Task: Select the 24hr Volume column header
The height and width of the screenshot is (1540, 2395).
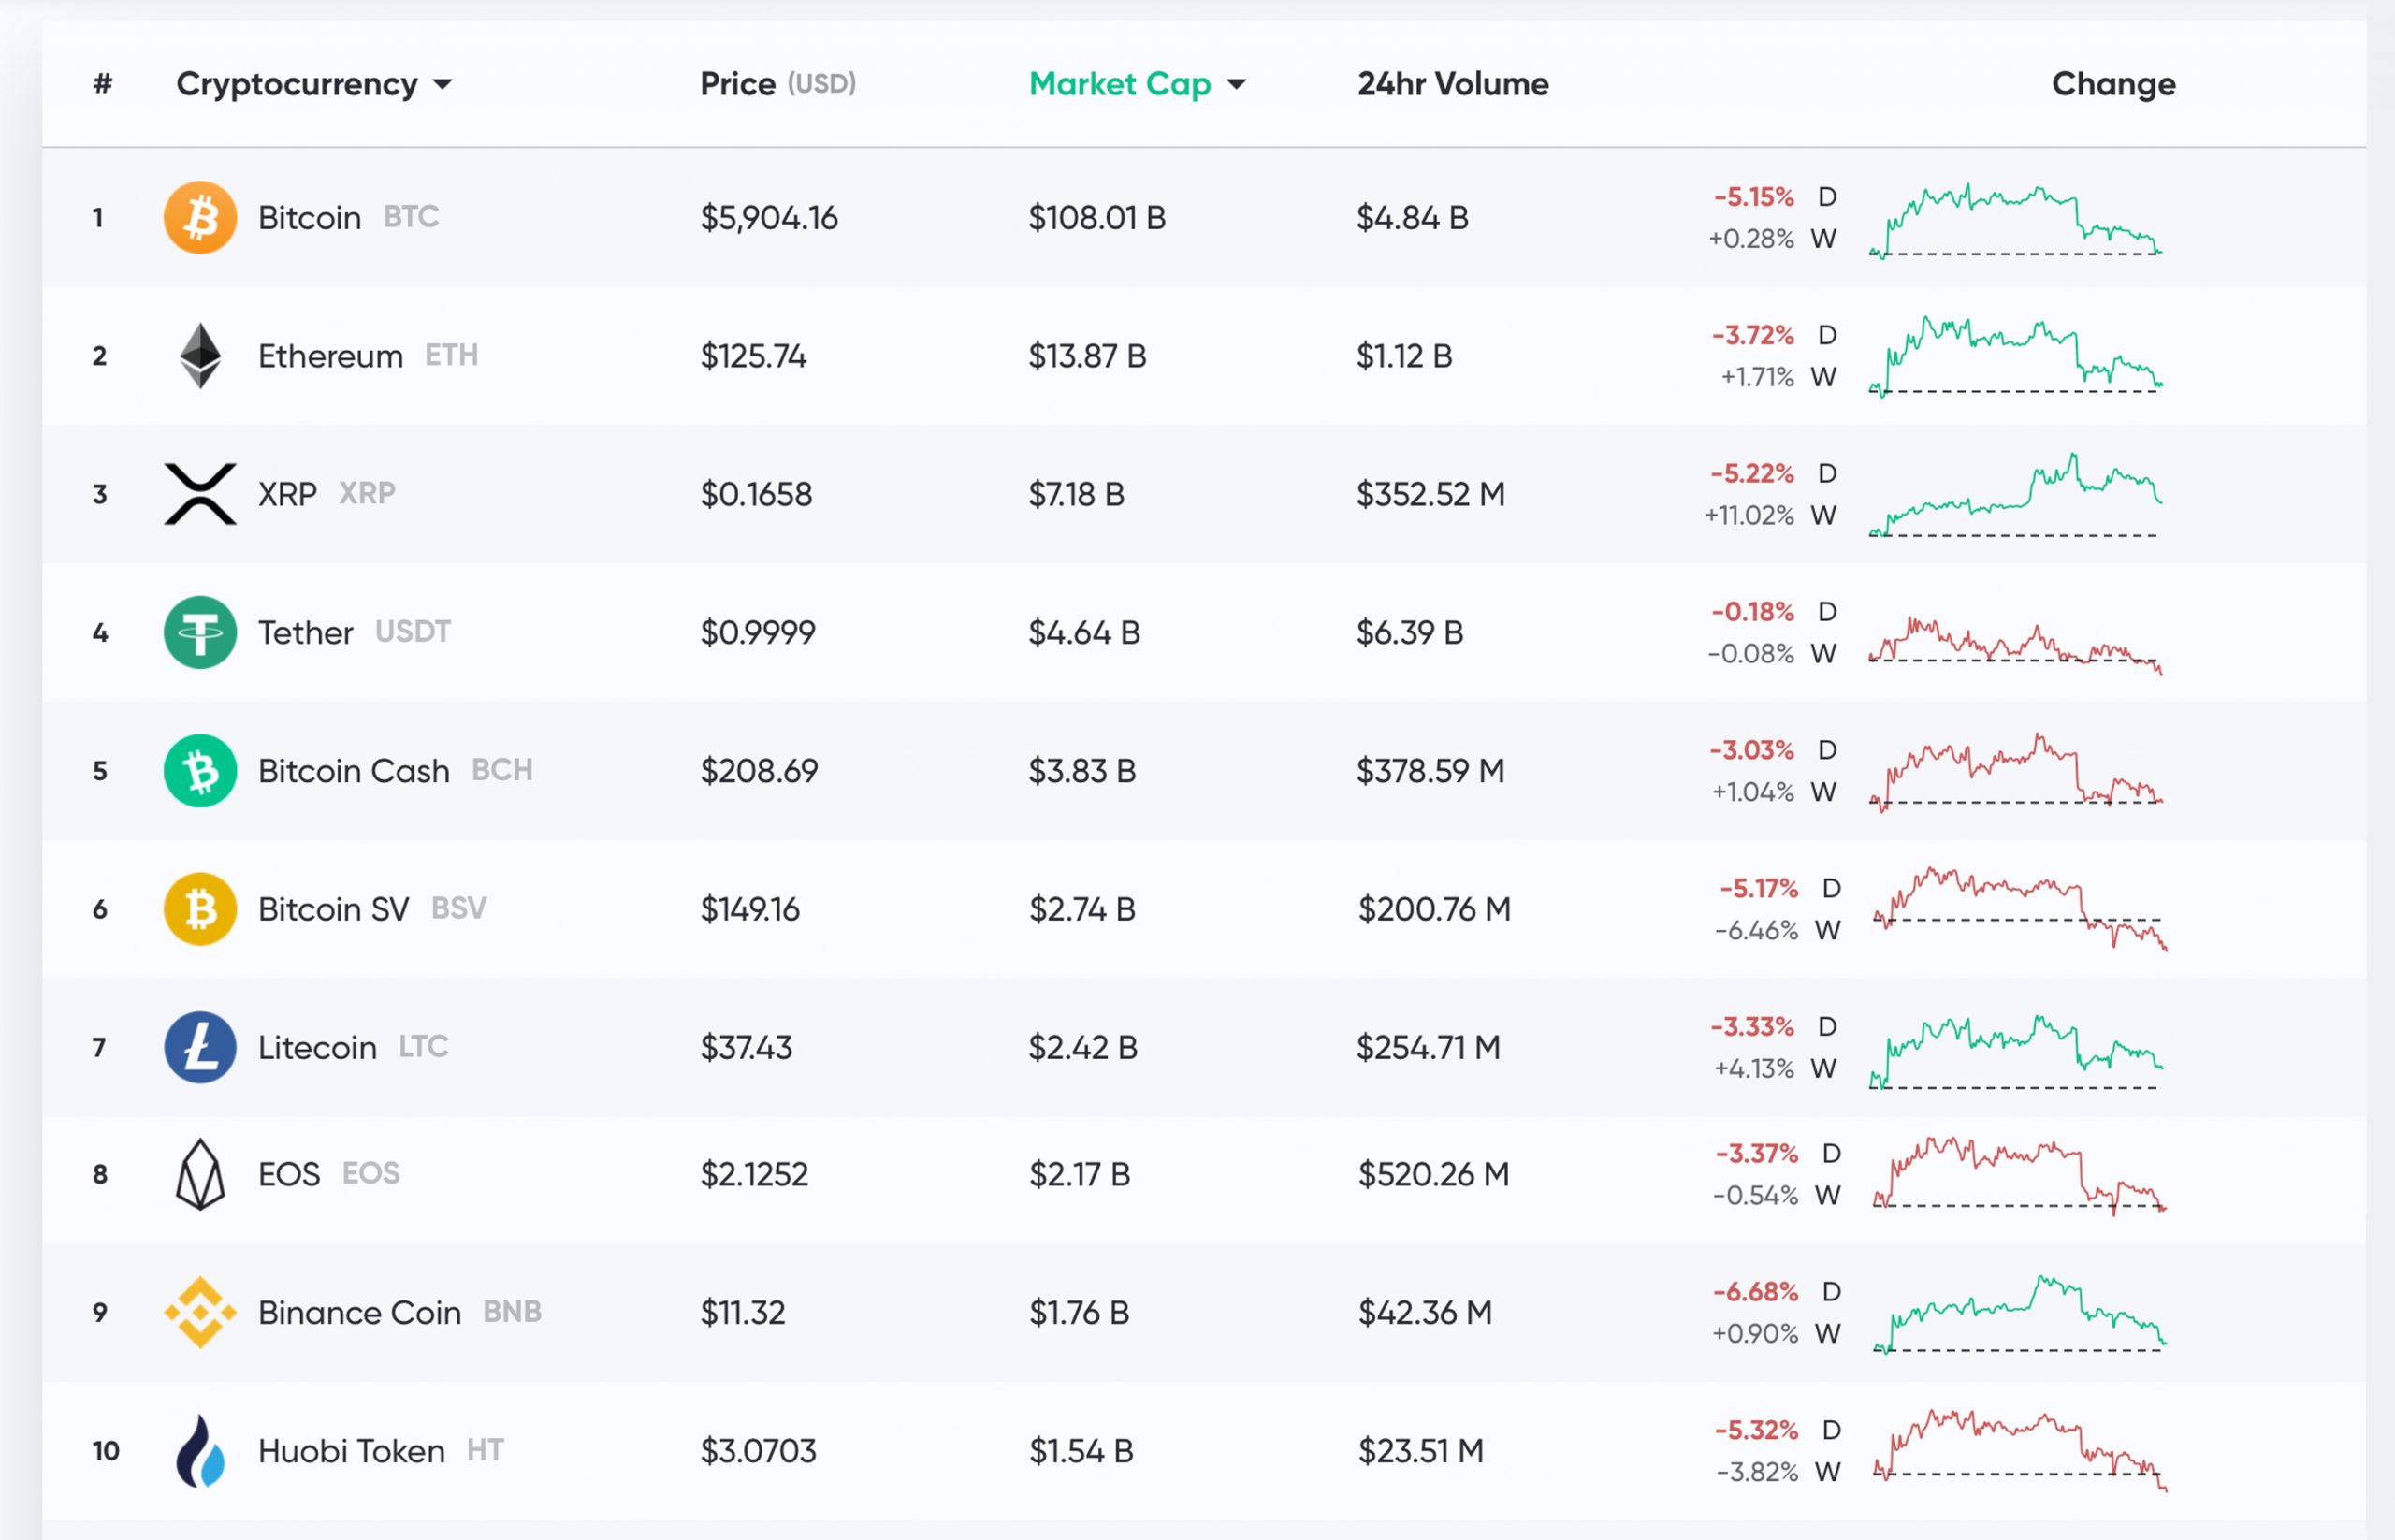Action: point(1451,84)
